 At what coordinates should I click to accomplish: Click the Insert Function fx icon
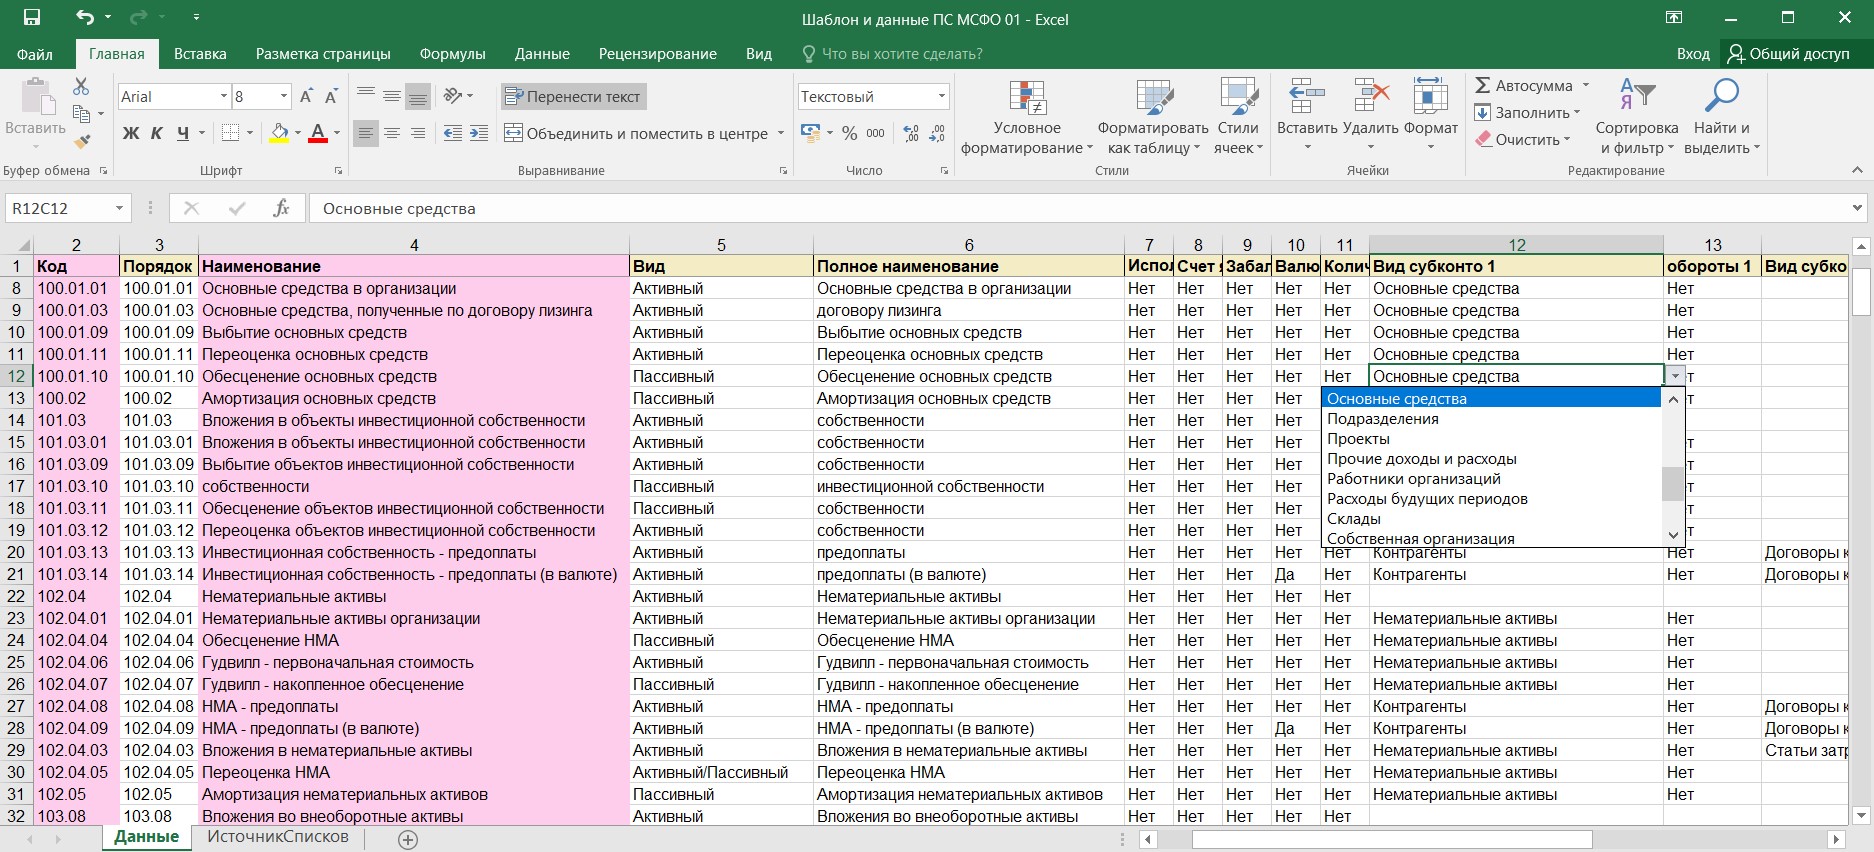tap(282, 208)
